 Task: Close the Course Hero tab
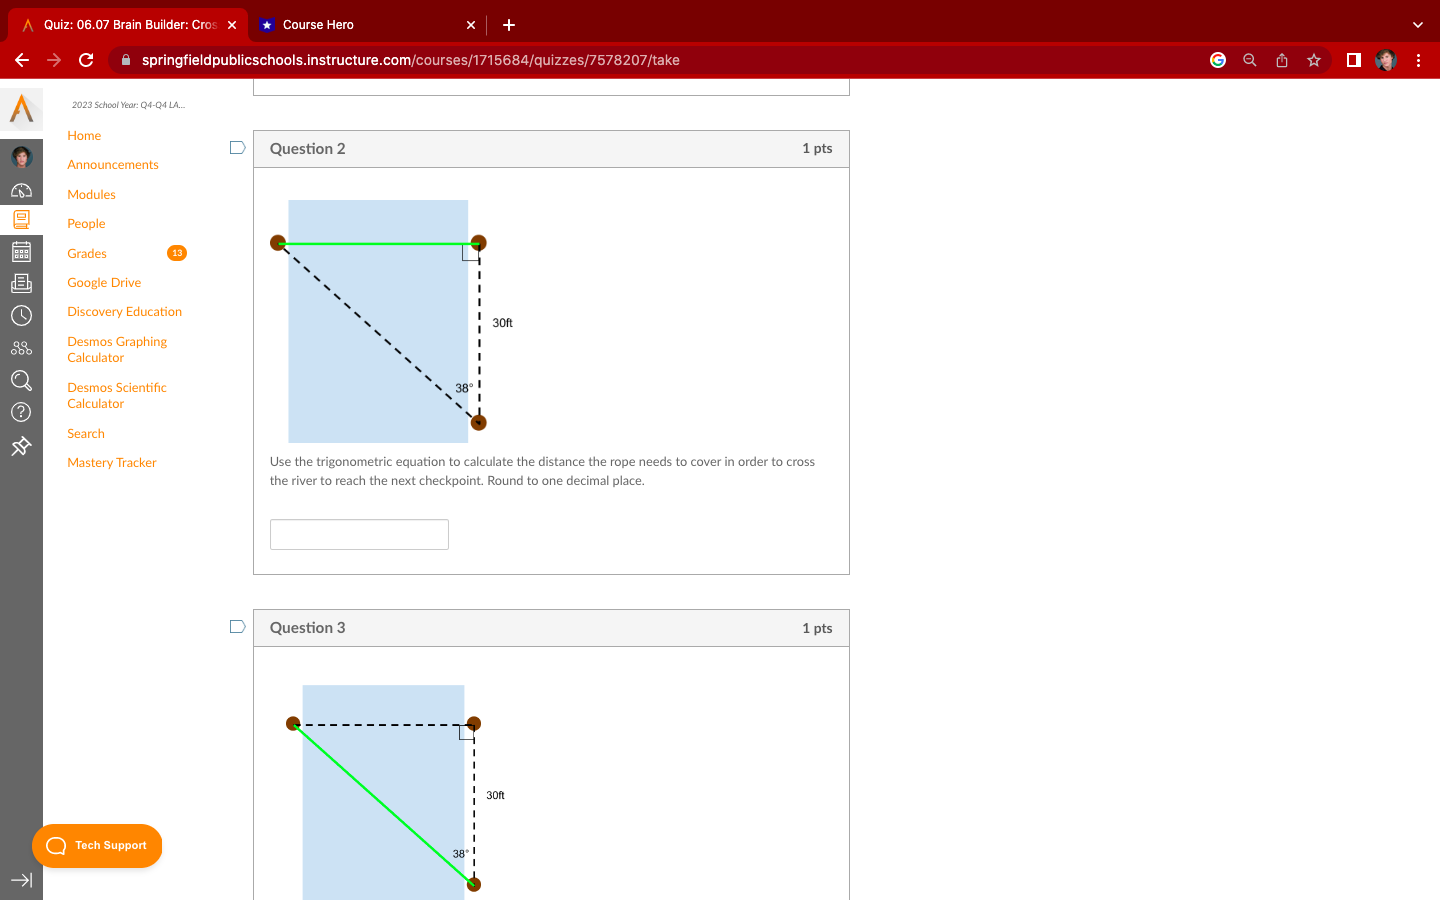click(471, 25)
